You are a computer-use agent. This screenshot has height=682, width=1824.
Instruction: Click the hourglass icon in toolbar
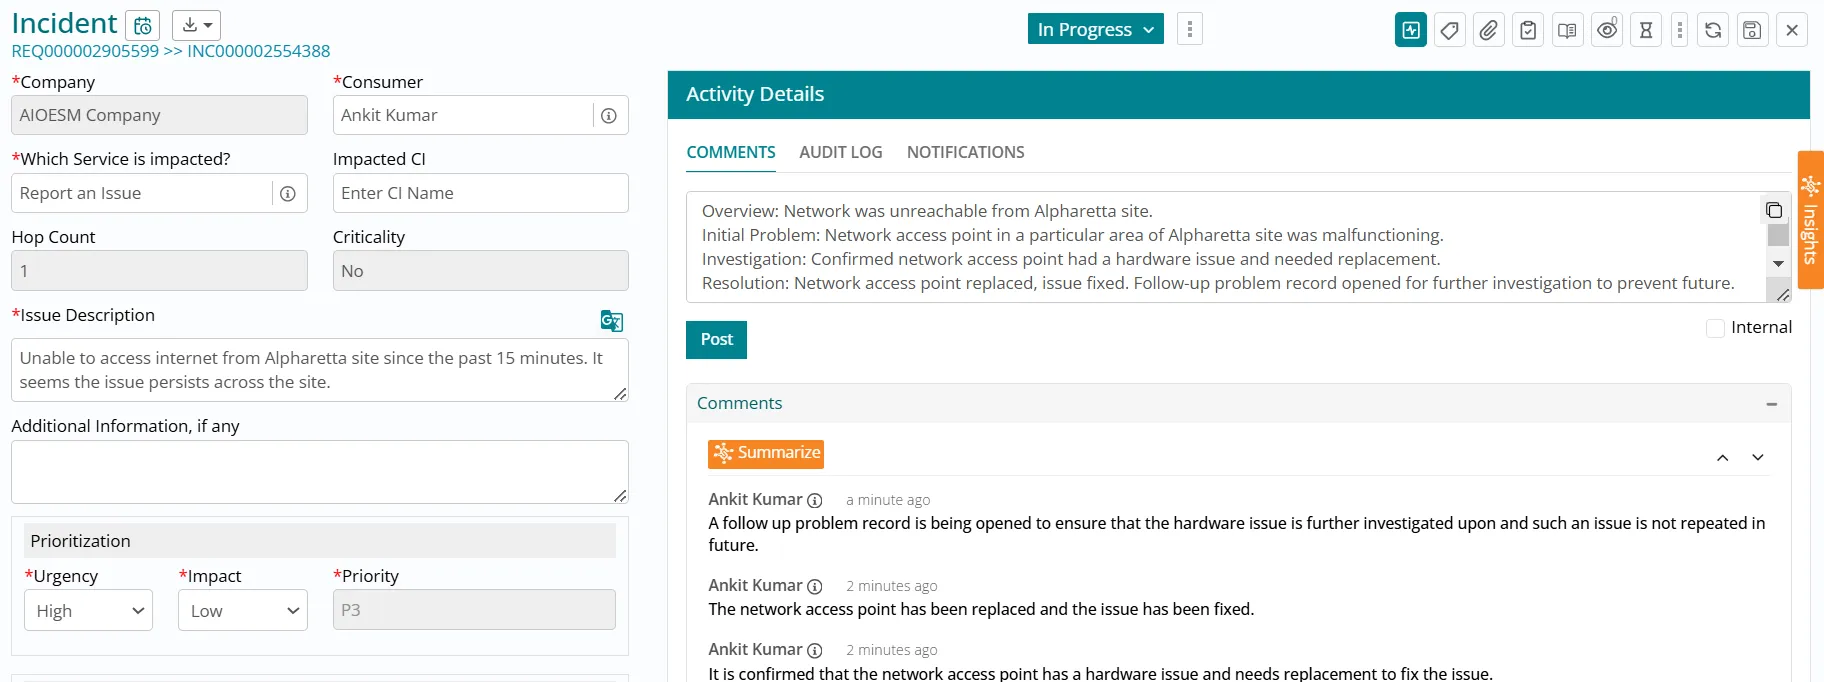[1645, 30]
